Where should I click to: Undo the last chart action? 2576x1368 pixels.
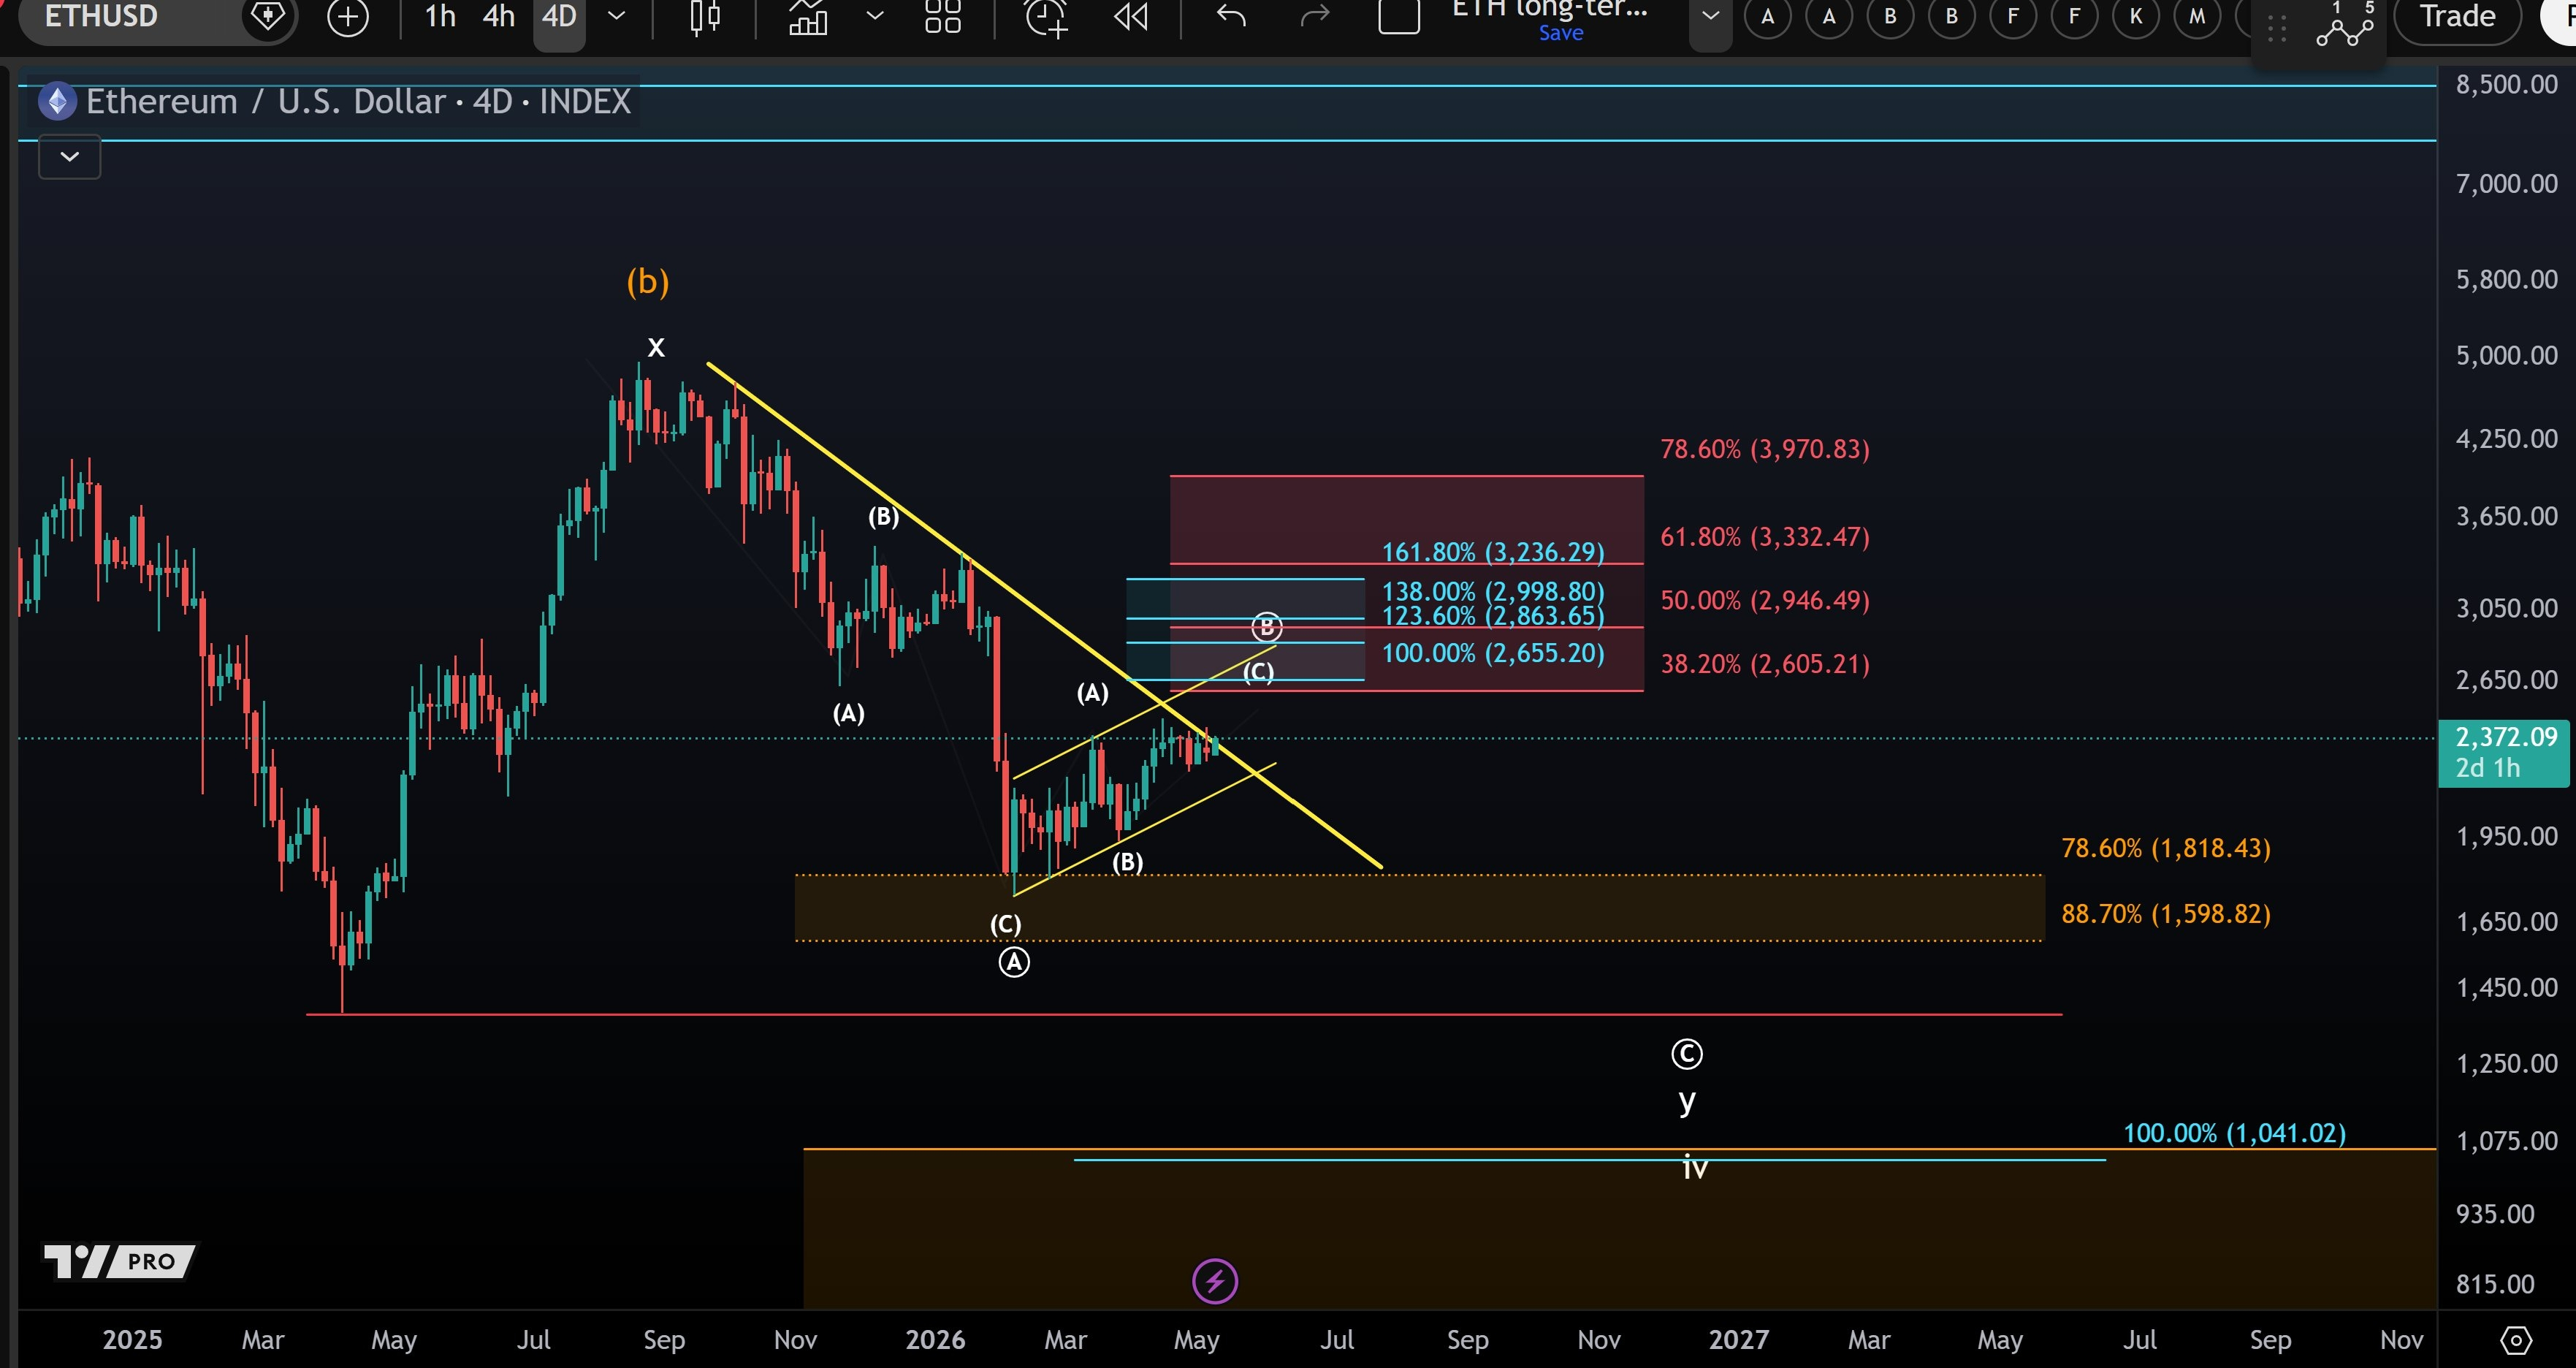click(1232, 17)
